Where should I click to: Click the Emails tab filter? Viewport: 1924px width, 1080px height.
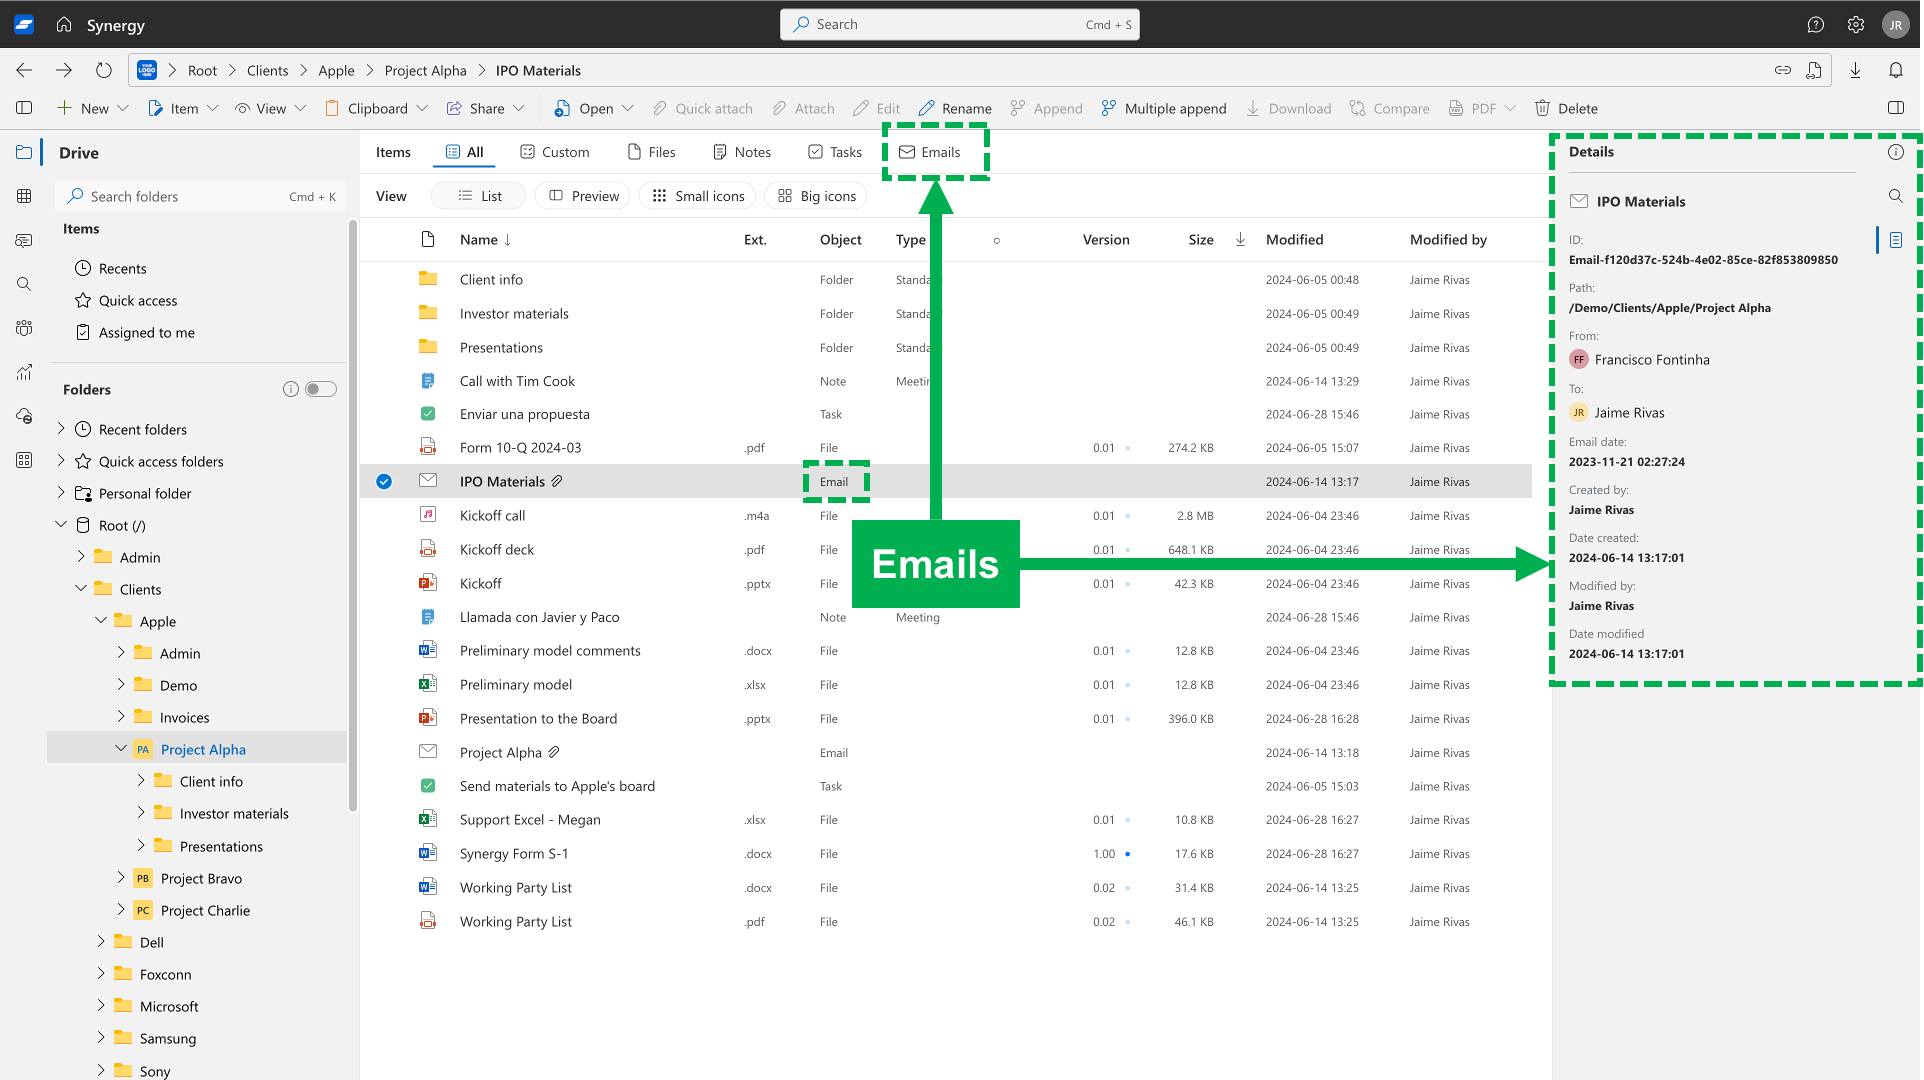[x=929, y=151]
